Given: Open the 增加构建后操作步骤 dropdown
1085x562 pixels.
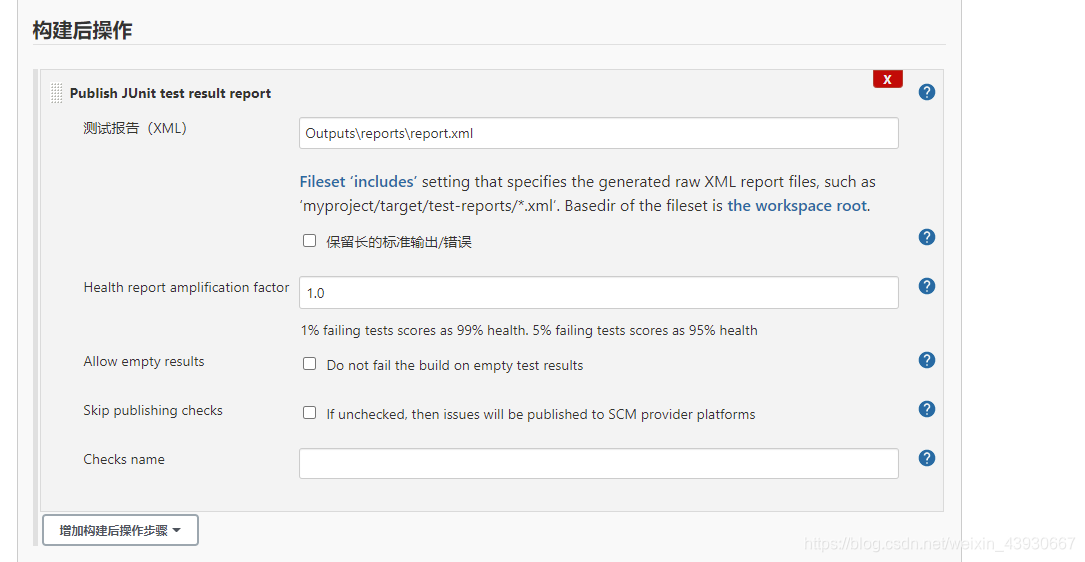Looking at the screenshot, I should (120, 530).
